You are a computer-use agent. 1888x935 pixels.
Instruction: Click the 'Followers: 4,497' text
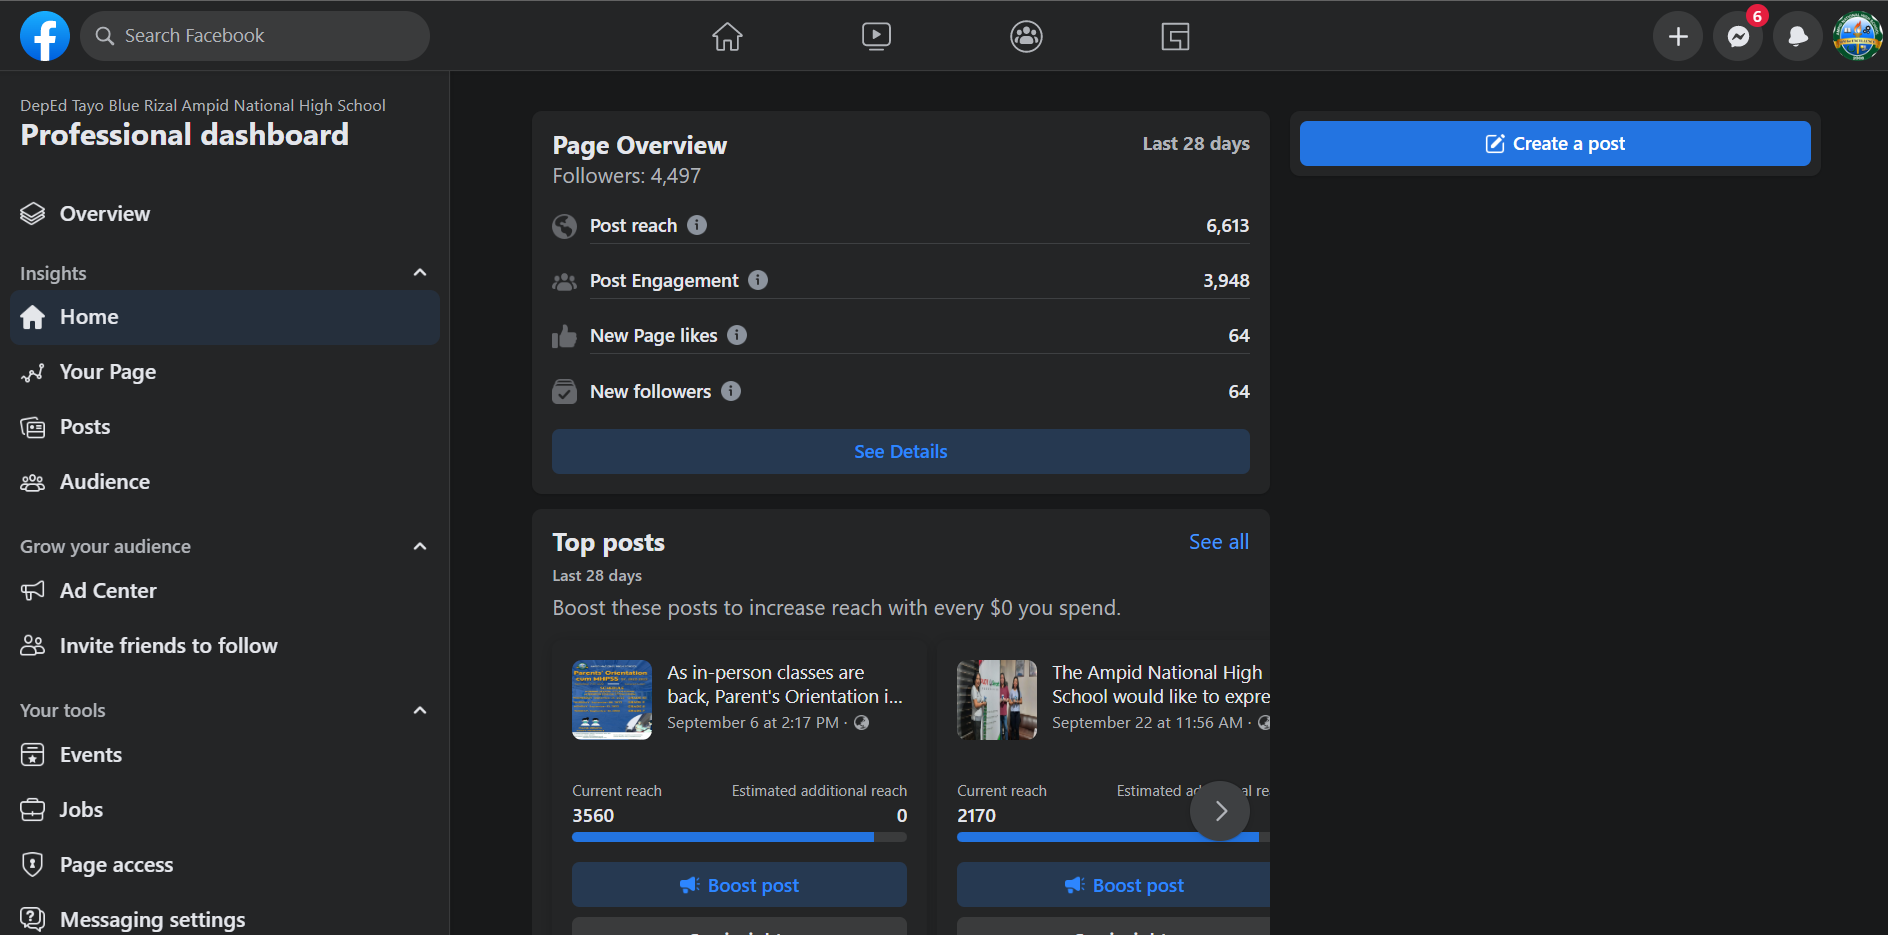[627, 176]
